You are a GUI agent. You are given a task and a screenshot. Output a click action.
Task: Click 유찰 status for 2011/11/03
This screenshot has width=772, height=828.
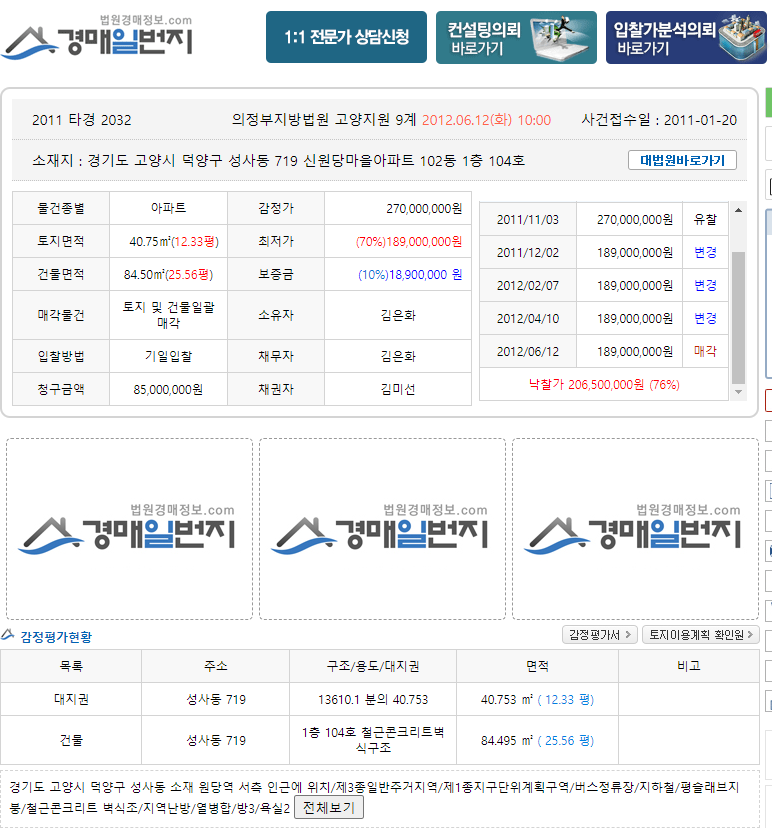click(x=705, y=219)
